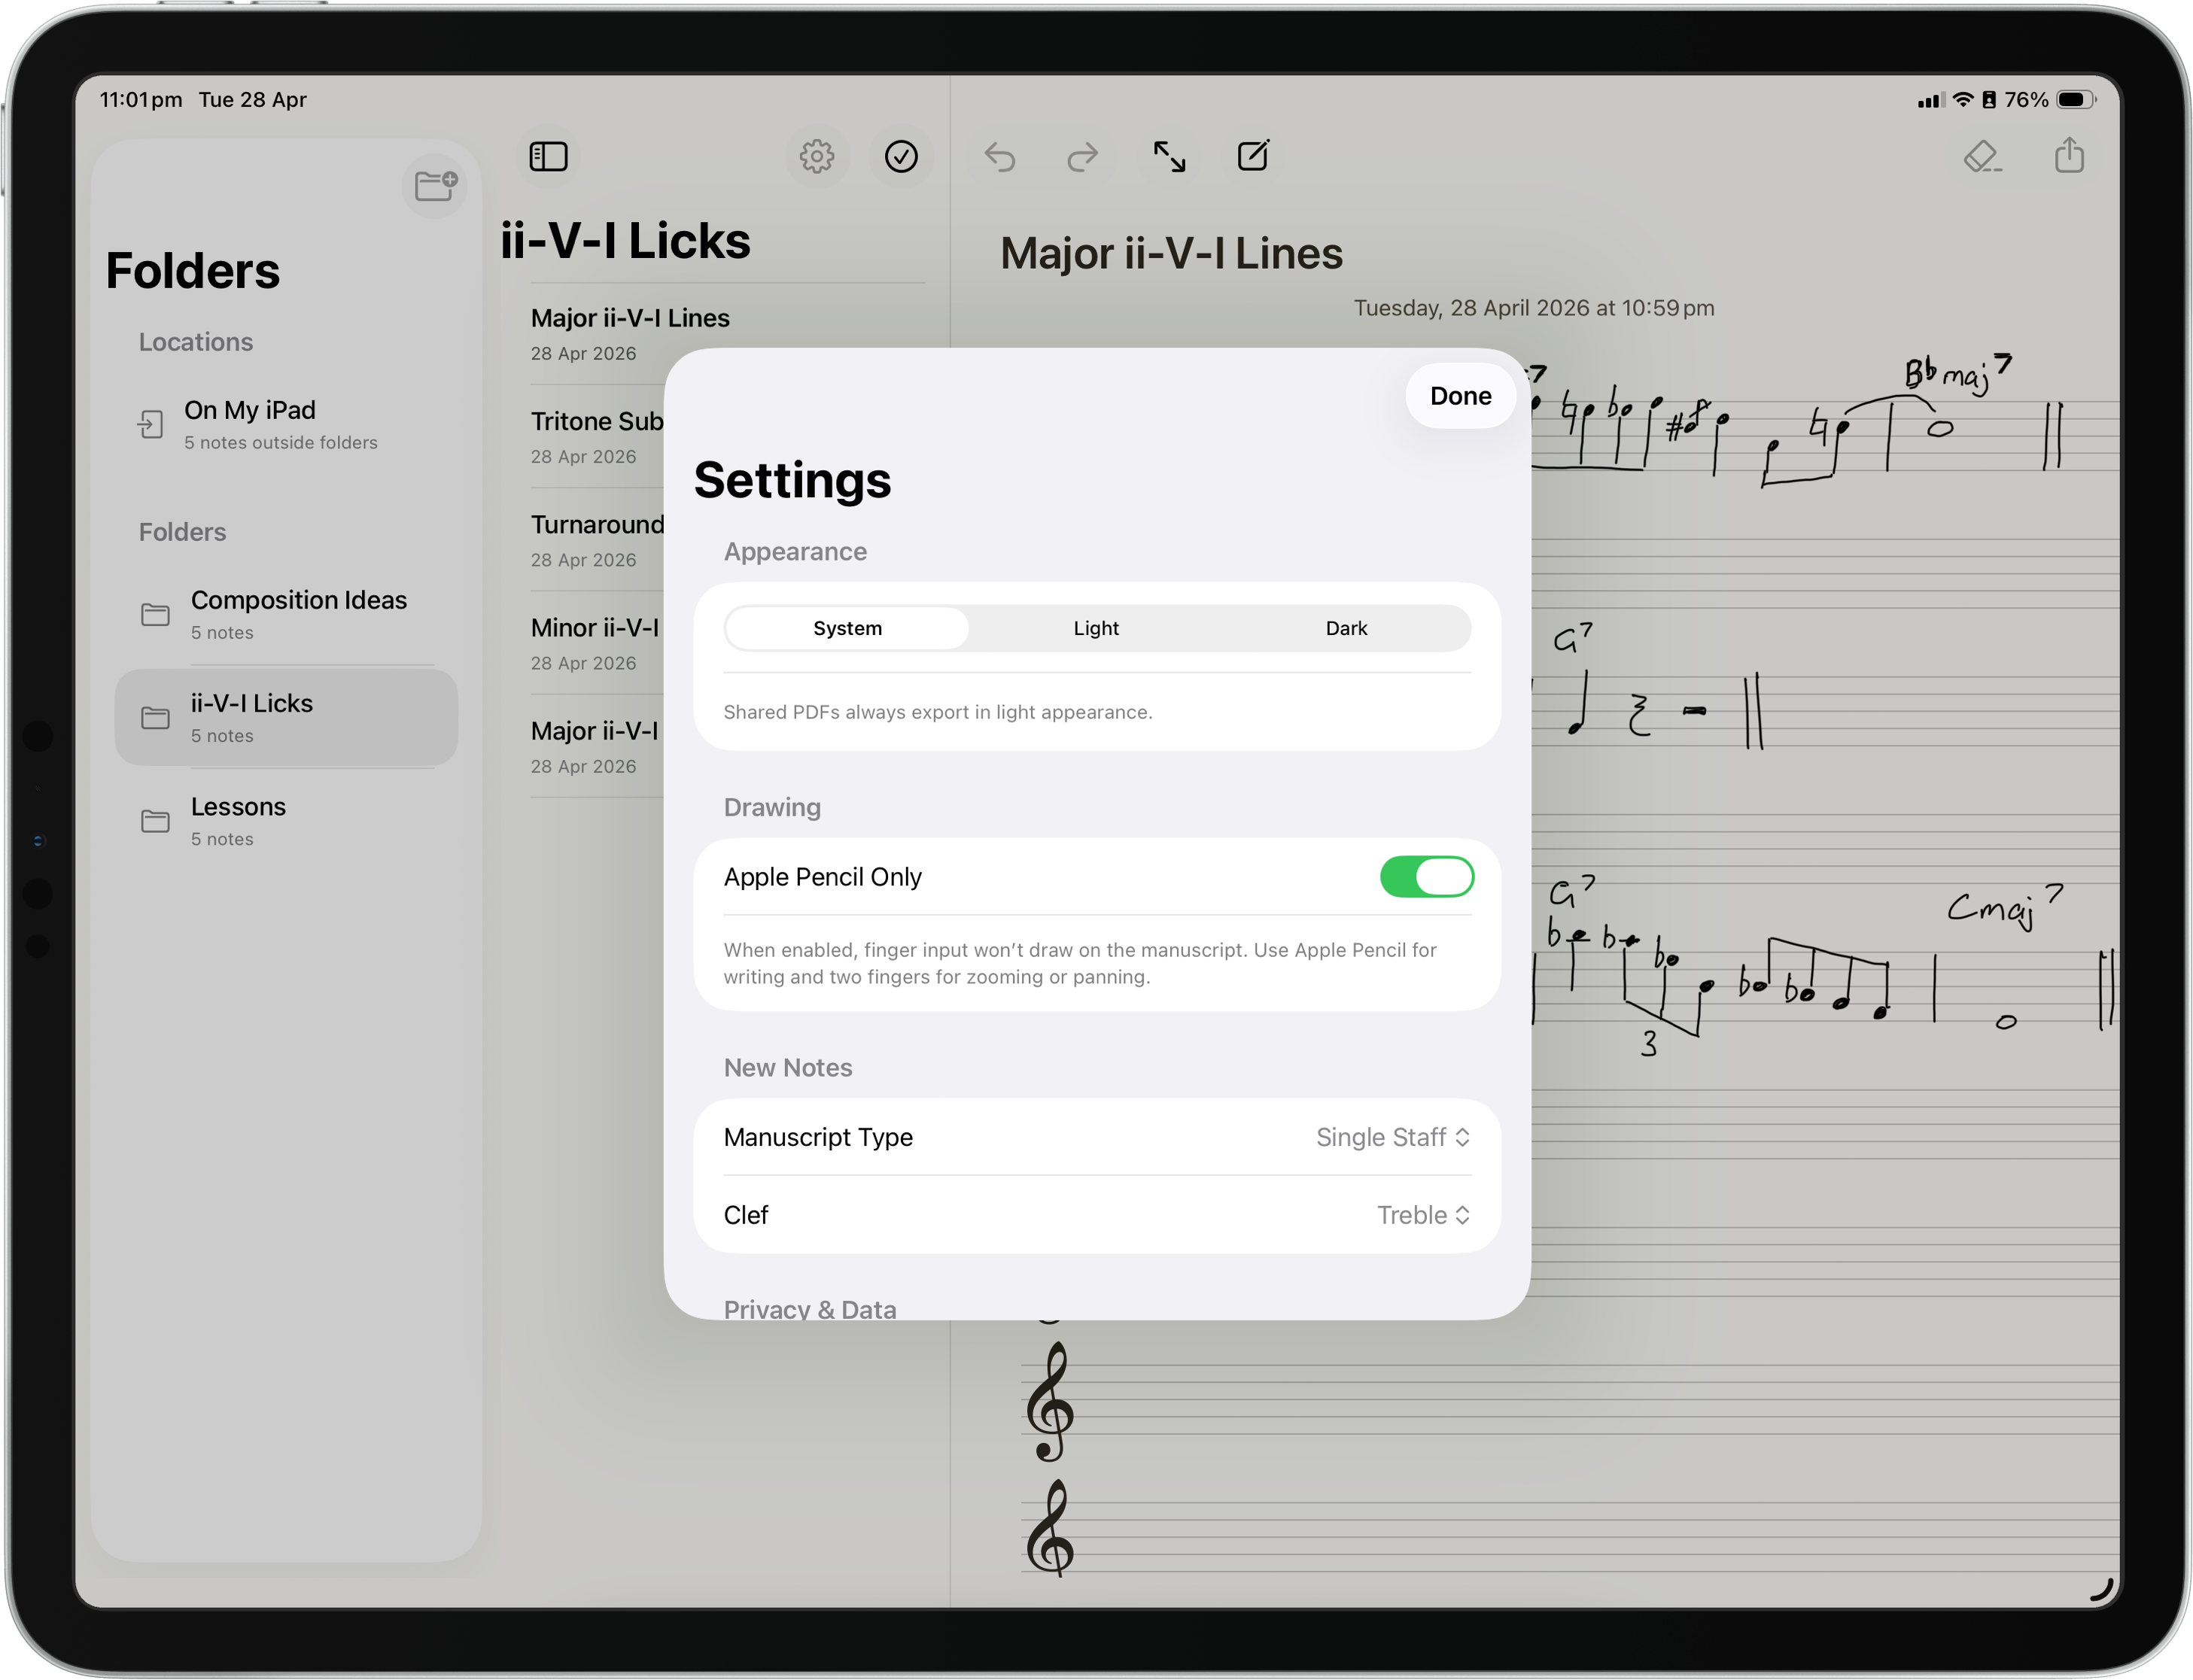
Task: Click the Composition Ideas folder icon
Action: coord(155,614)
